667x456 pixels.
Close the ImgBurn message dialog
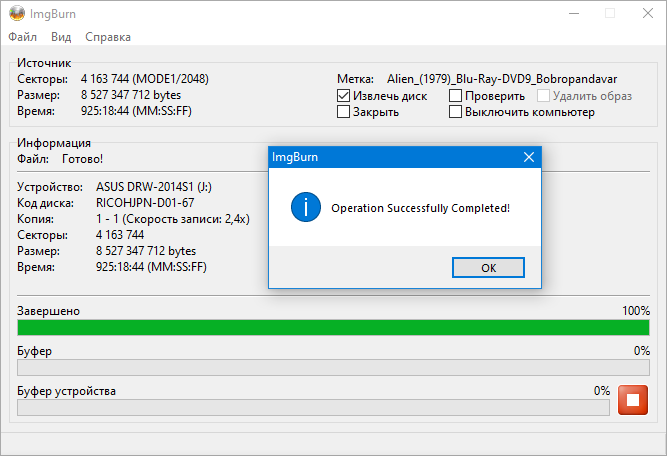[529, 157]
